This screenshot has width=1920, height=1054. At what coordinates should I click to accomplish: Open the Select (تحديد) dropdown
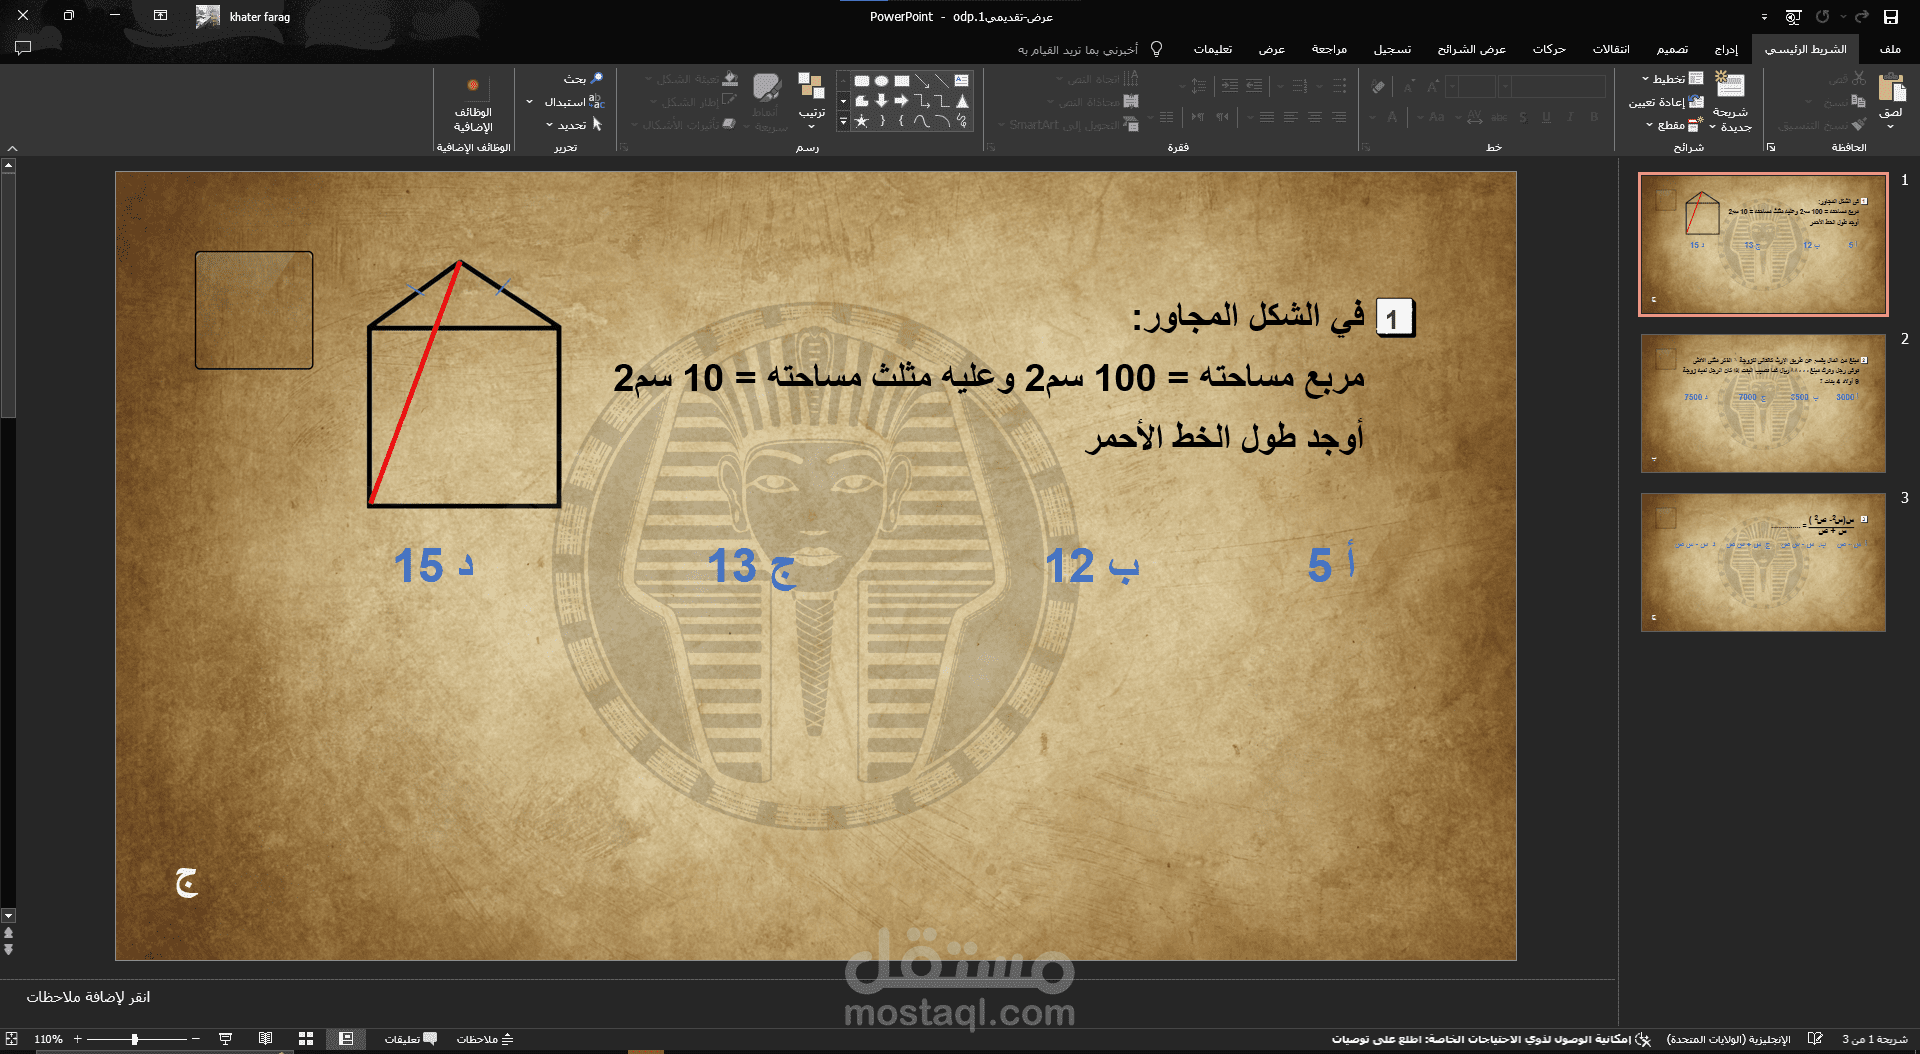pyautogui.click(x=572, y=124)
